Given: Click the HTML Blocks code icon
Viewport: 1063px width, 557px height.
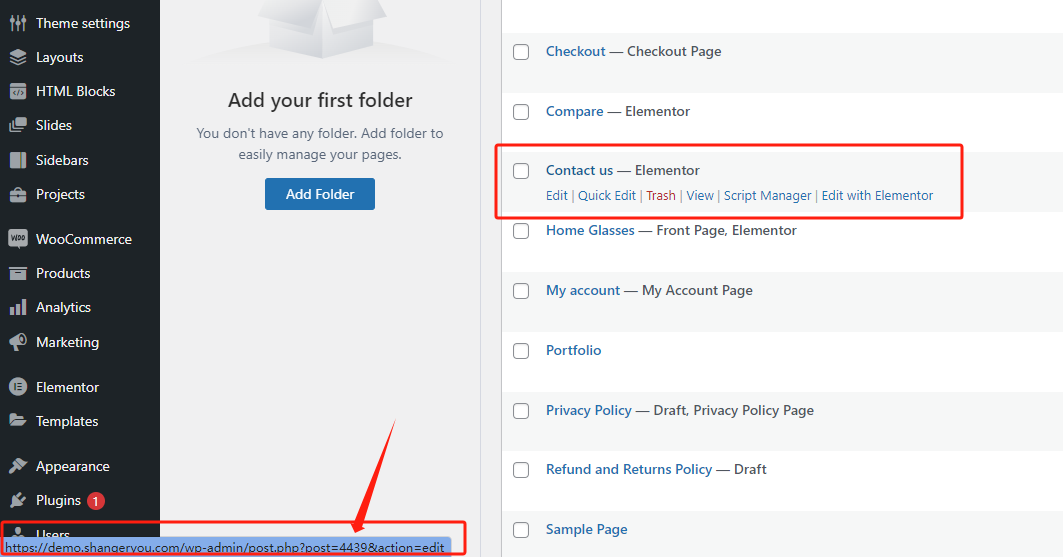Looking at the screenshot, I should click(x=18, y=91).
